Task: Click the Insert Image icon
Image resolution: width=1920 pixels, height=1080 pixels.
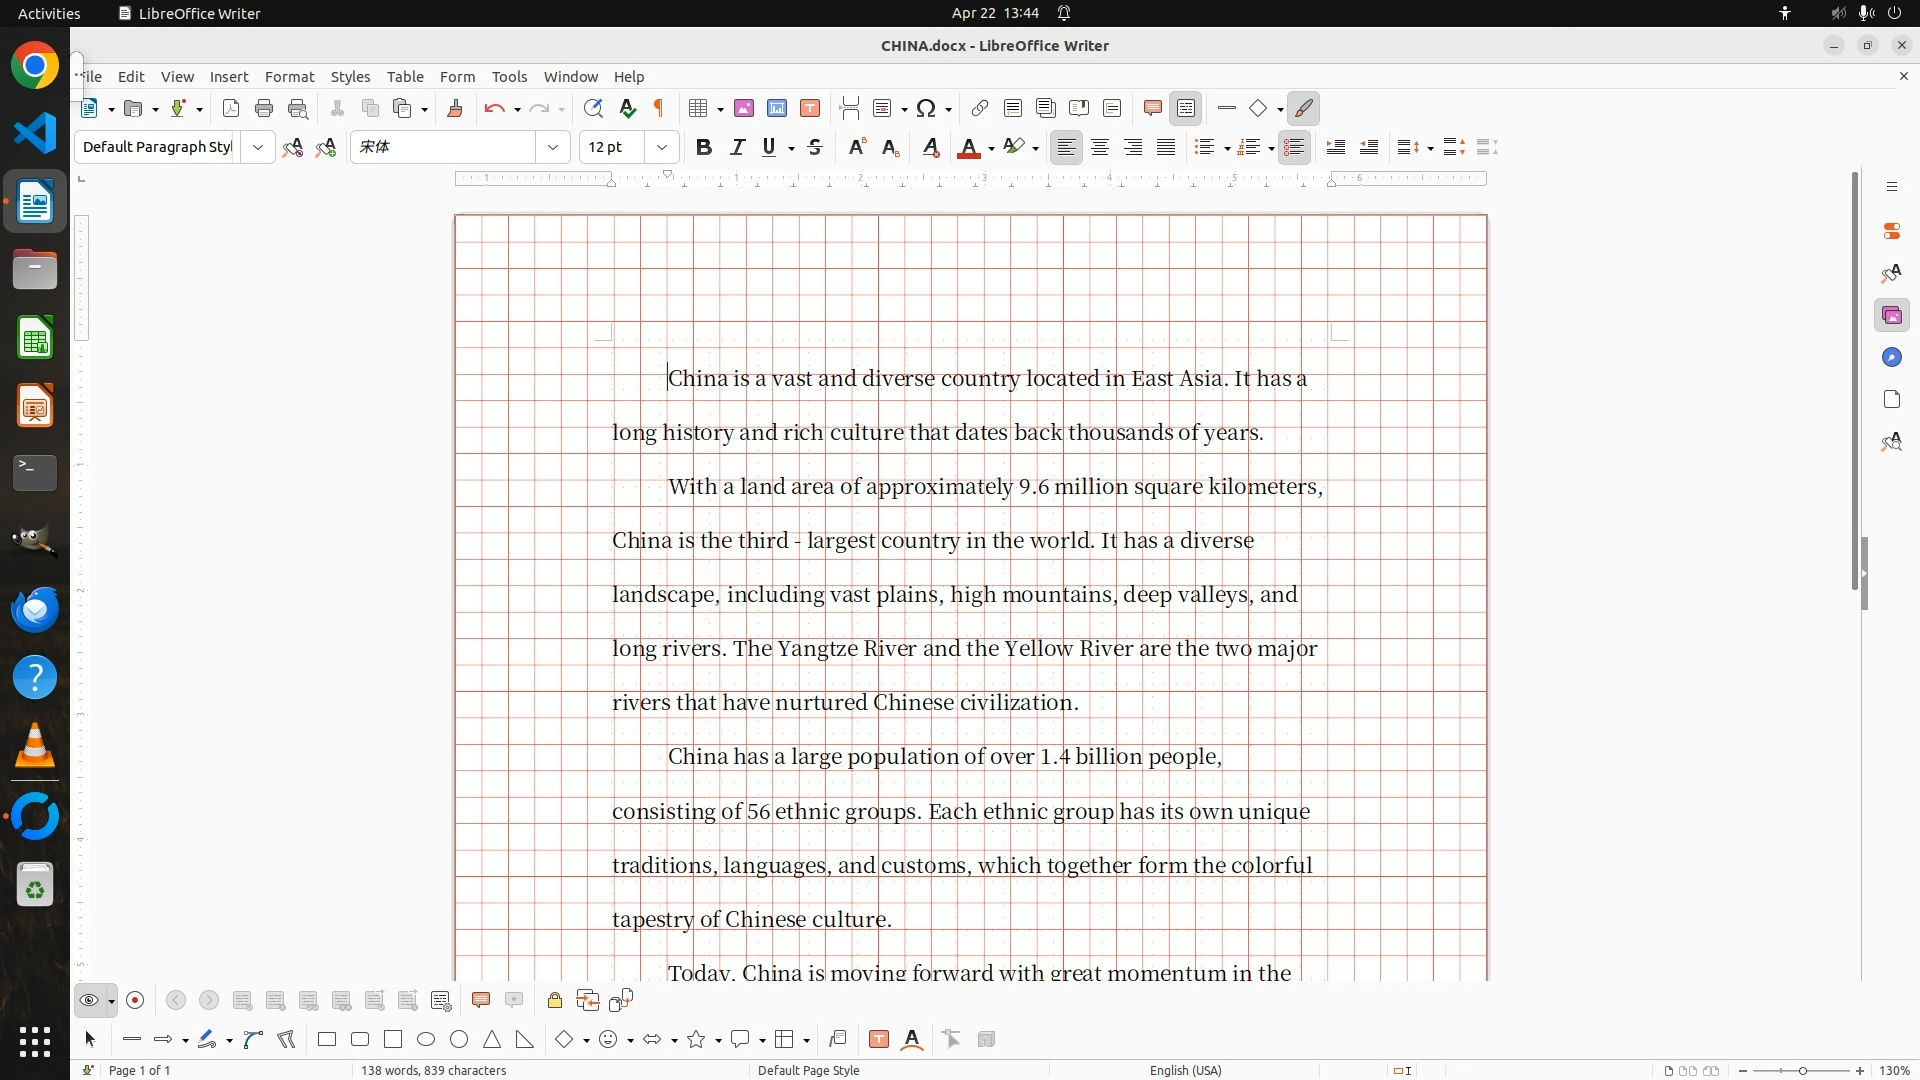Action: click(744, 109)
